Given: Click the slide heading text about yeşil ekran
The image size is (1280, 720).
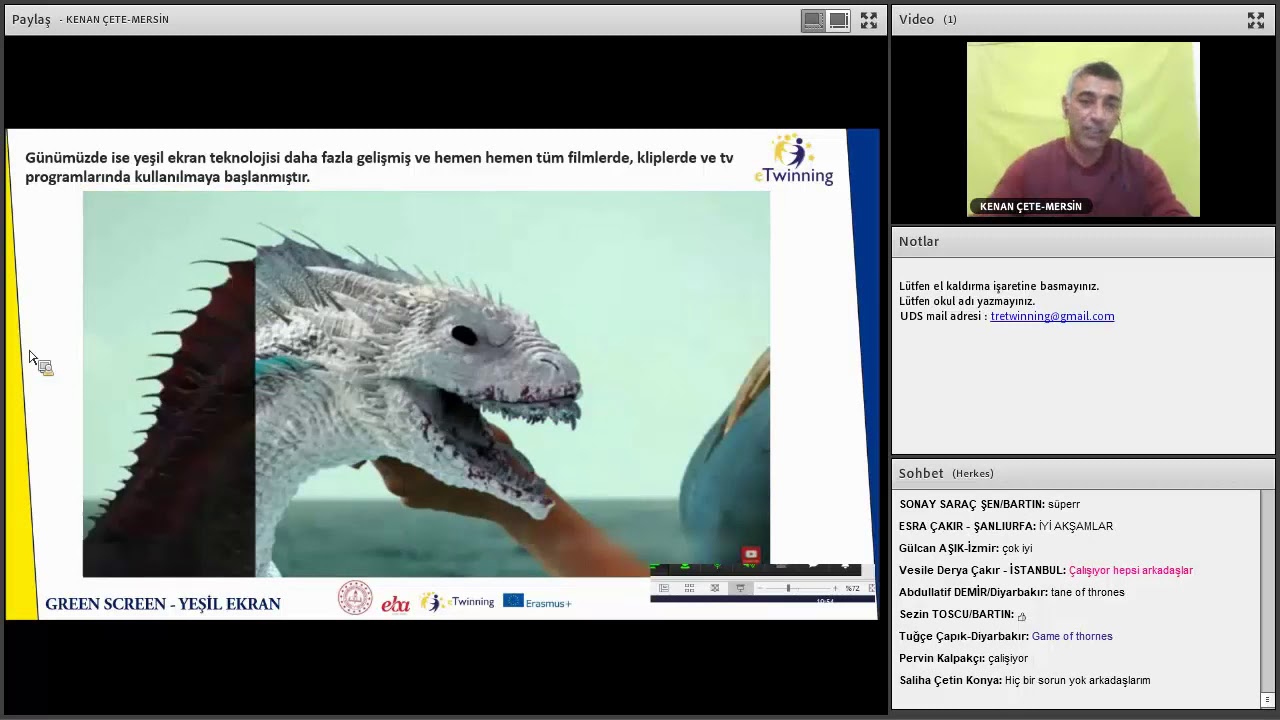Looking at the screenshot, I should [379, 167].
